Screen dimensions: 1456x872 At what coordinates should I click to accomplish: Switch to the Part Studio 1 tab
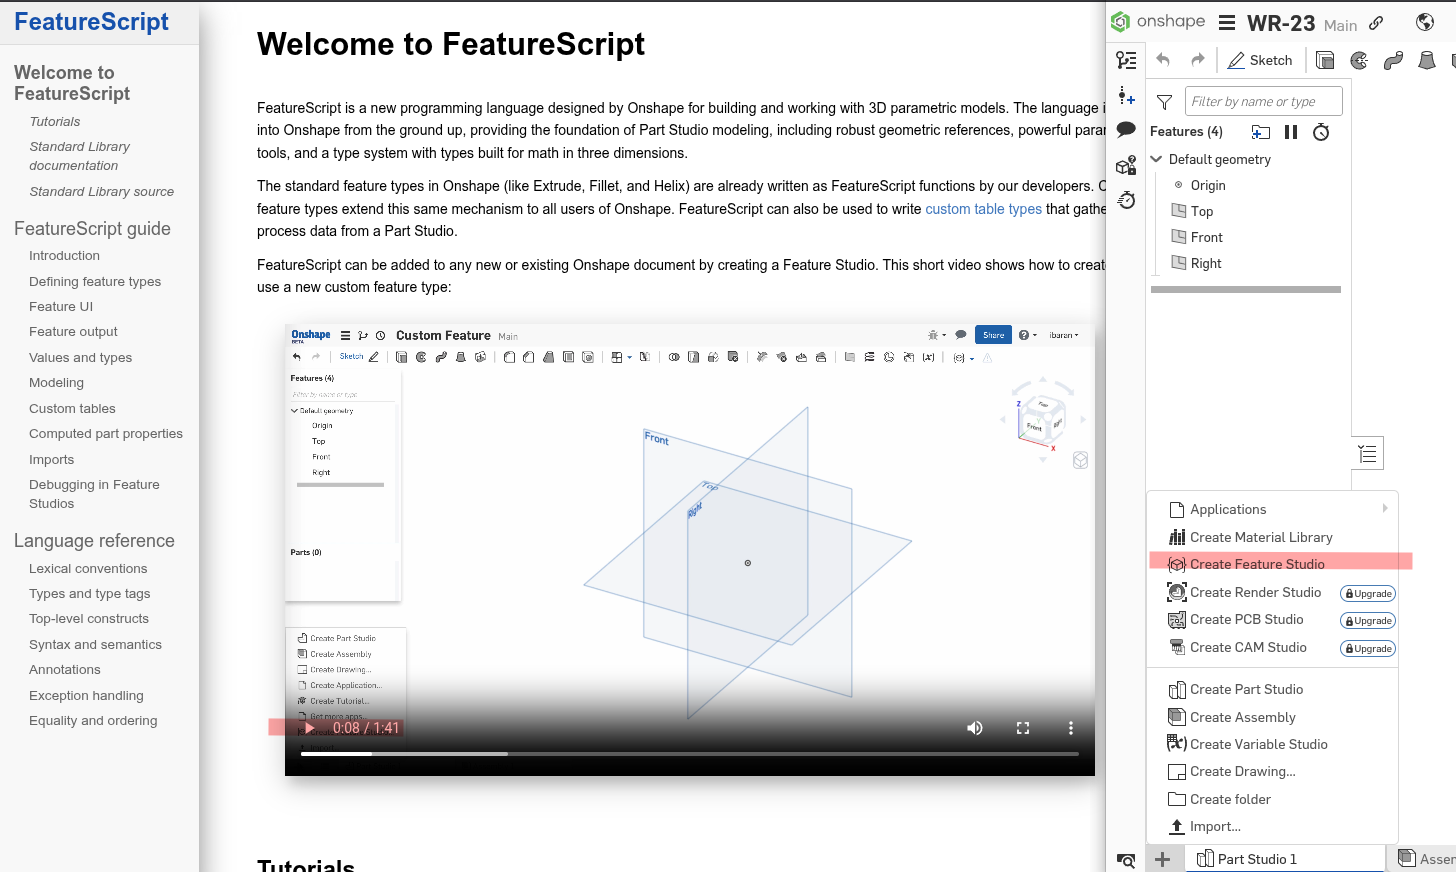click(1285, 859)
